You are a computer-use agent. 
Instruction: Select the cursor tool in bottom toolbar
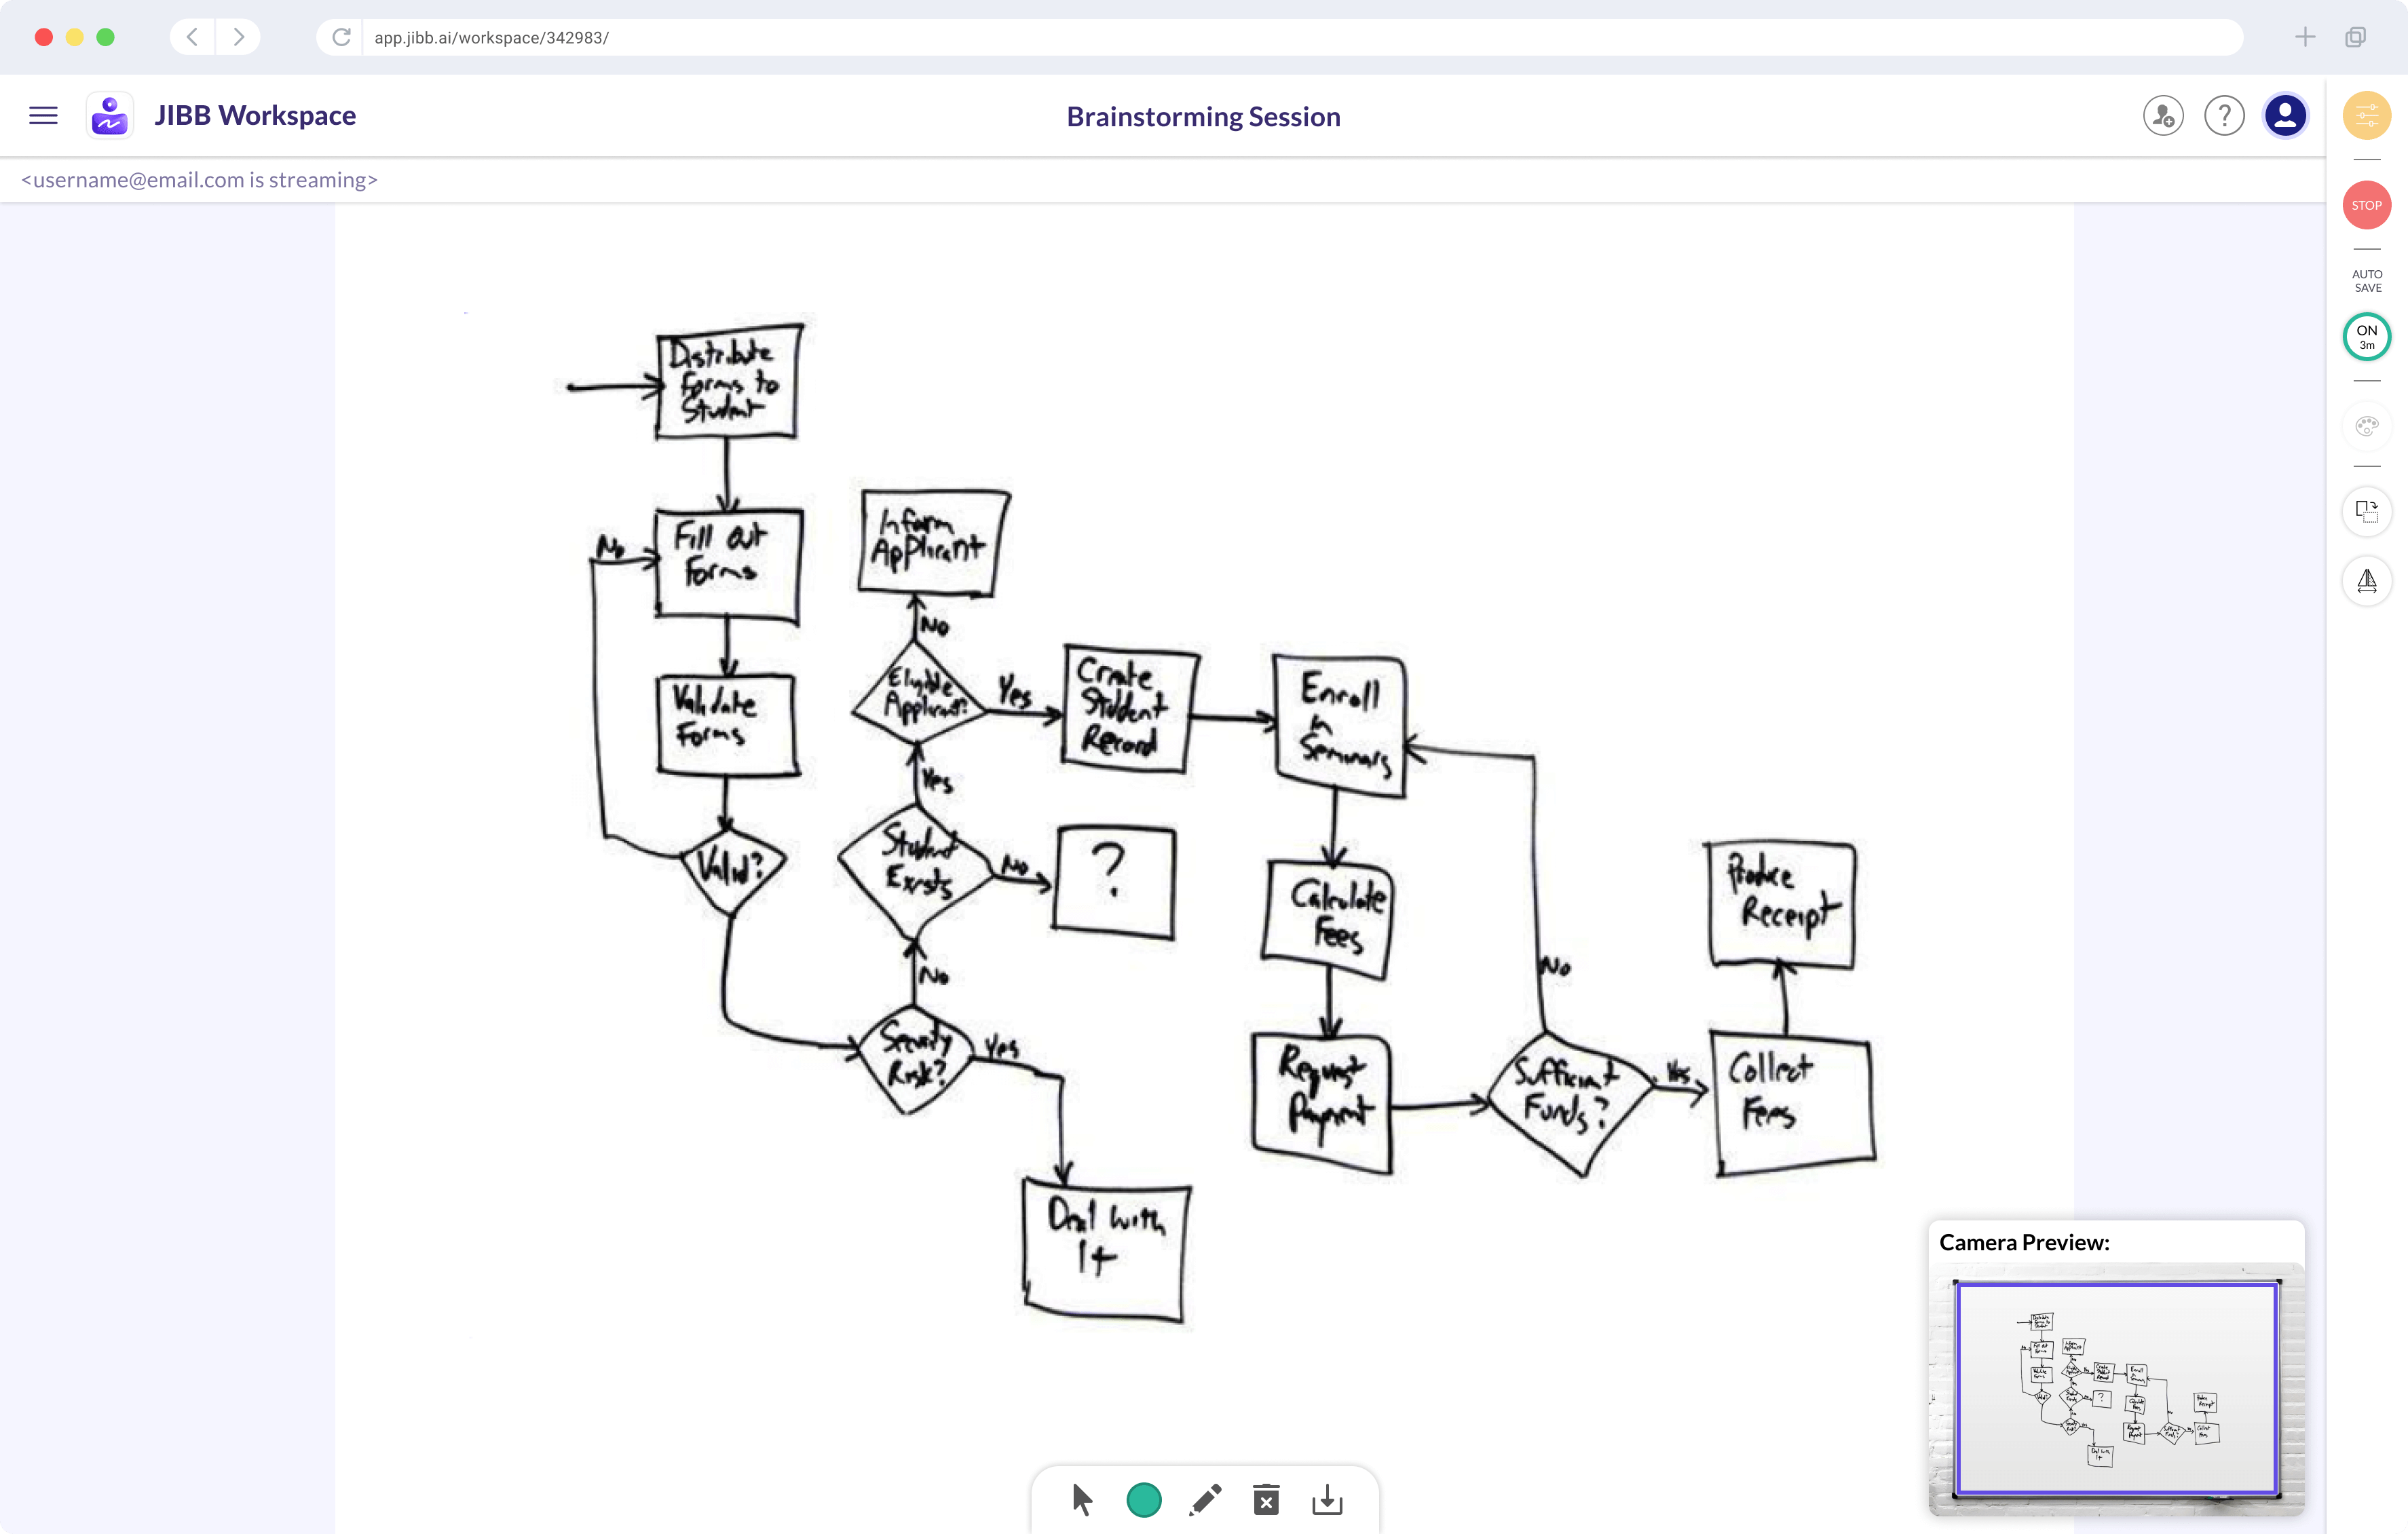pos(1080,1500)
